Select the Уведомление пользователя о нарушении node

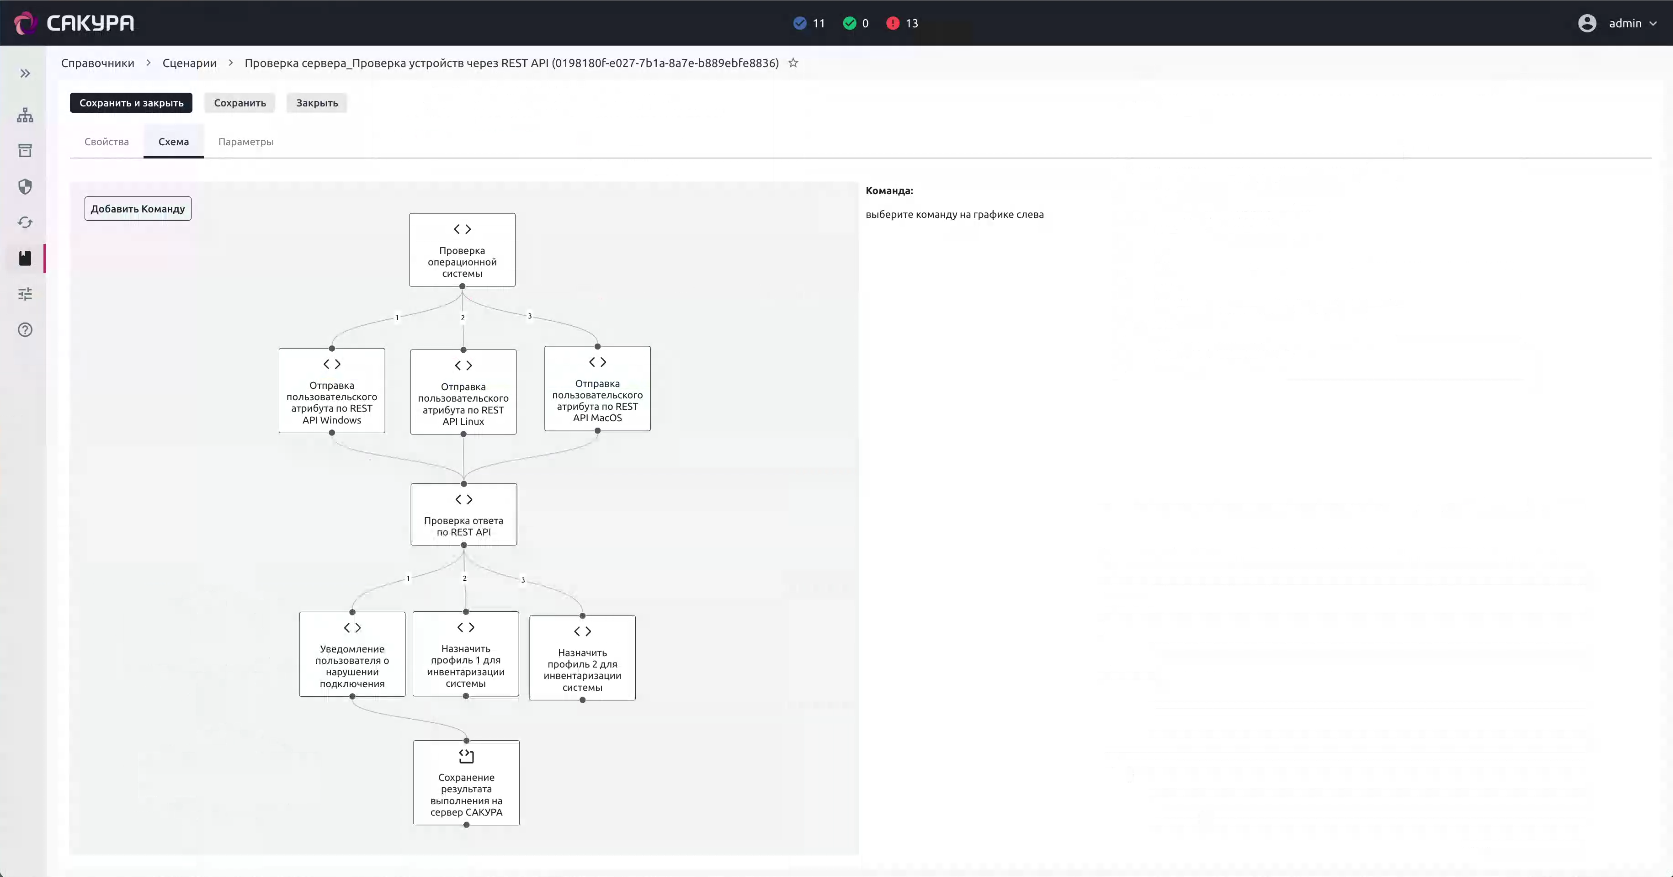[352, 654]
